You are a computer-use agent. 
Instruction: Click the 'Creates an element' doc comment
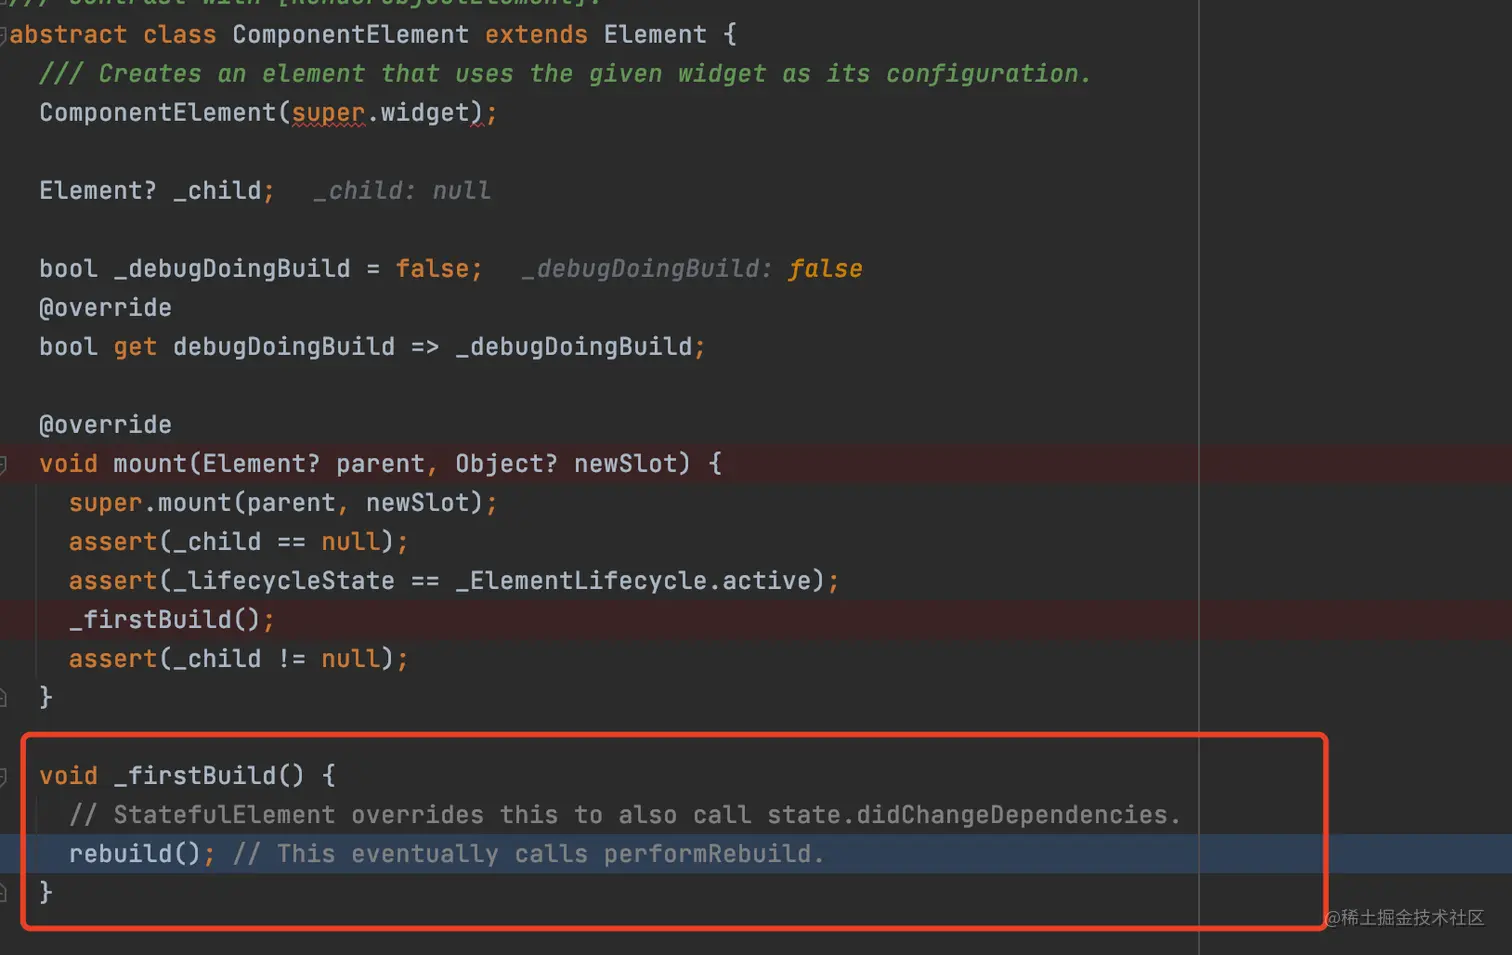click(565, 74)
